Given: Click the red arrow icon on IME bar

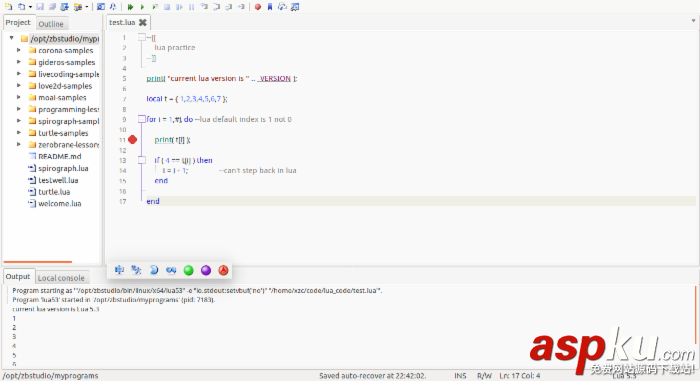Looking at the screenshot, I should (x=223, y=270).
